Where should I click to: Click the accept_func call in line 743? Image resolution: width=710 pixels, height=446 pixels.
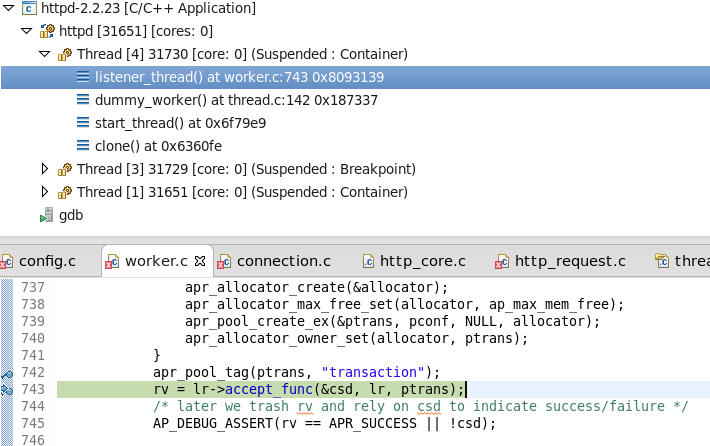267,389
